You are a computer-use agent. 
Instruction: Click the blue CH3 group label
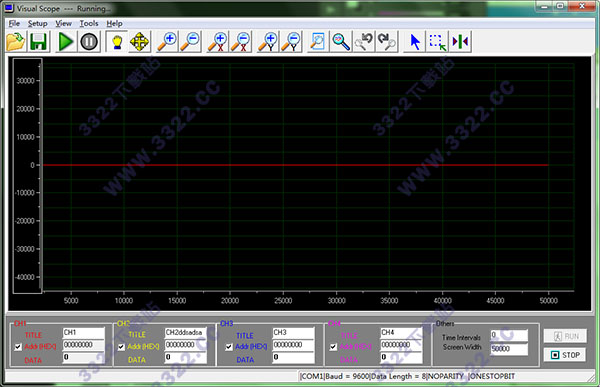[227, 323]
